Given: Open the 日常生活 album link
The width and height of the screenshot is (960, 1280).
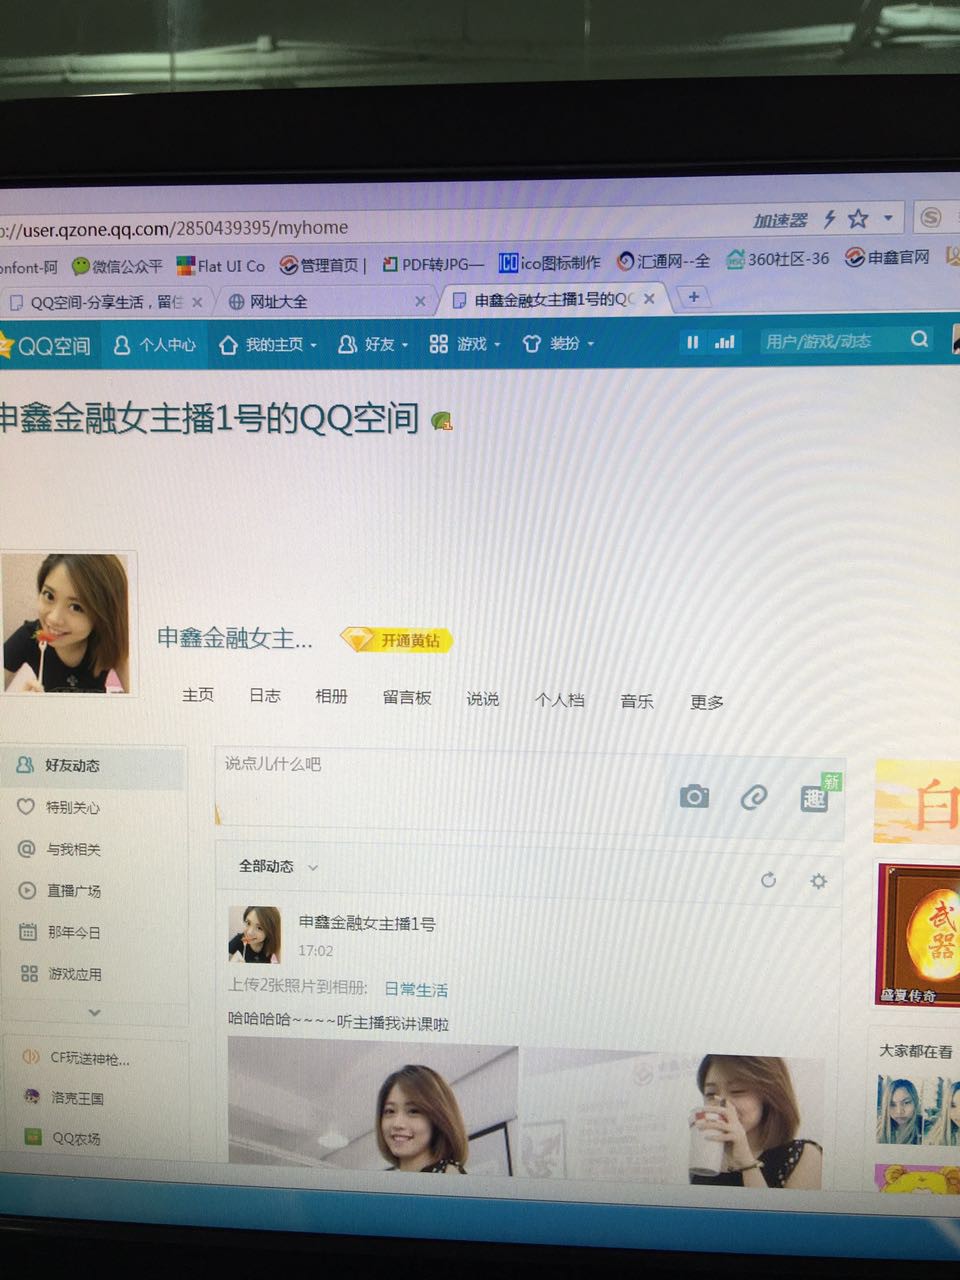Looking at the screenshot, I should pos(416,990).
